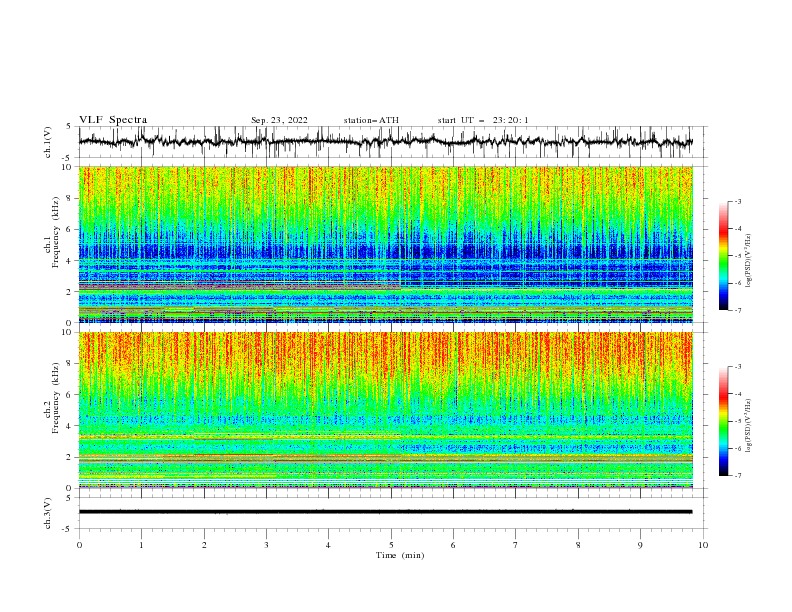The image size is (792, 612).
Task: Click the ch.3 flat waveform trace
Action: point(385,512)
